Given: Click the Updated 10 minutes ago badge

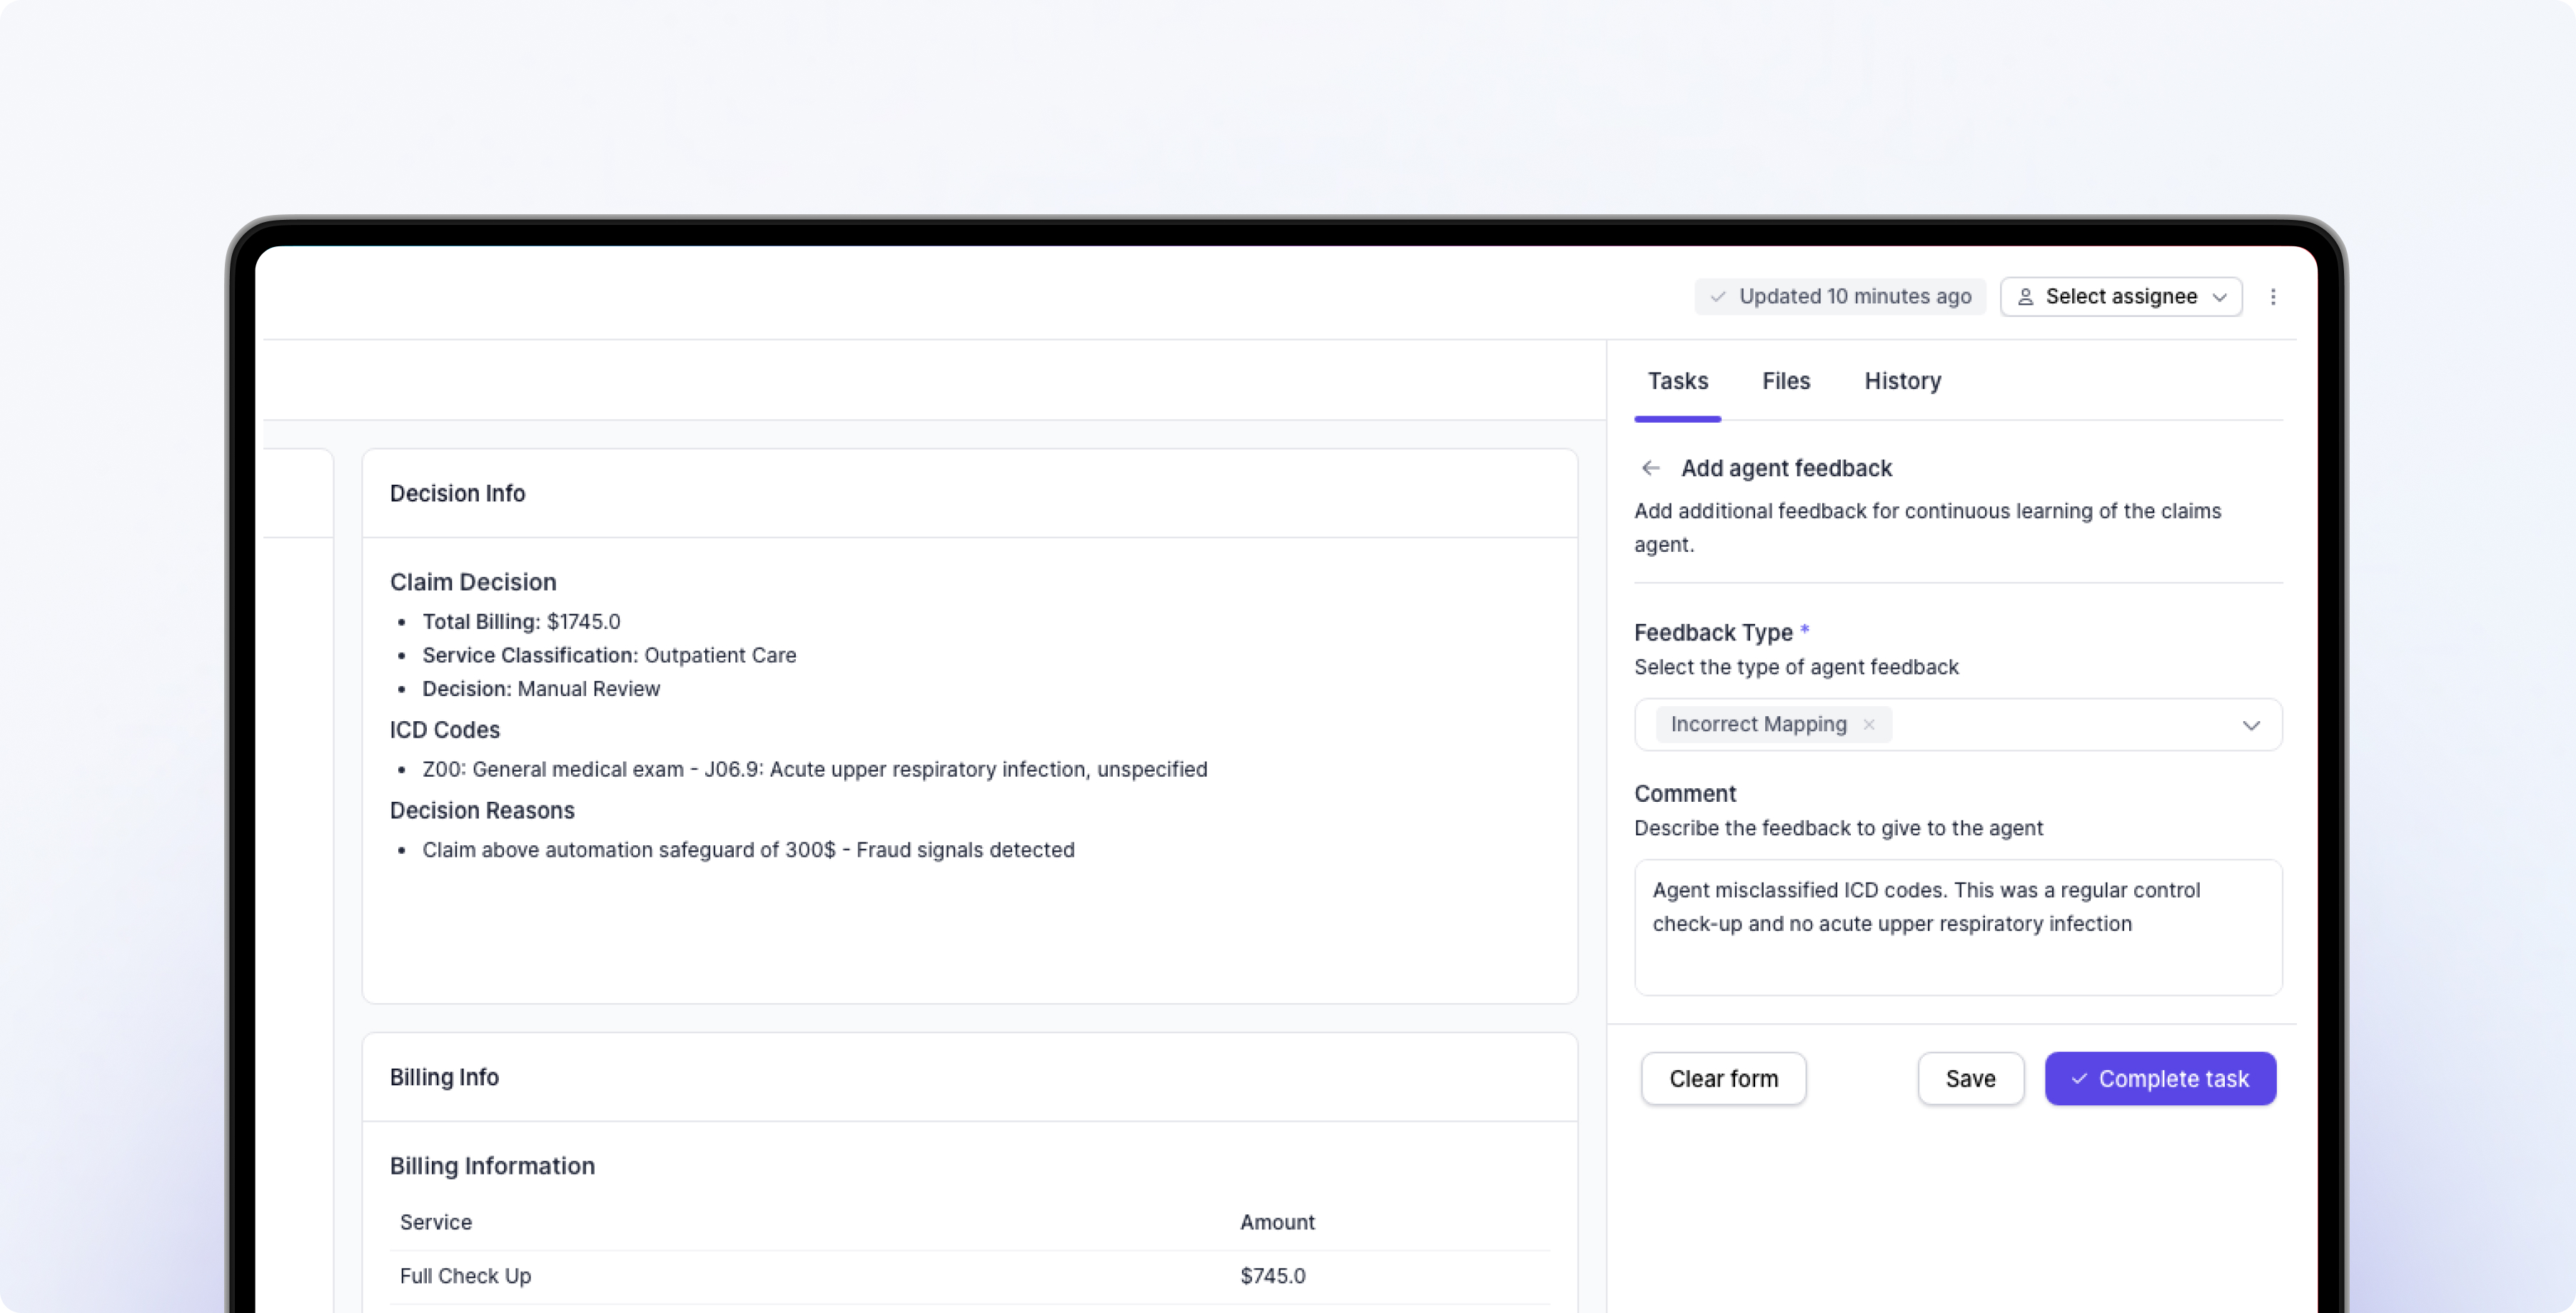Looking at the screenshot, I should click(1840, 297).
